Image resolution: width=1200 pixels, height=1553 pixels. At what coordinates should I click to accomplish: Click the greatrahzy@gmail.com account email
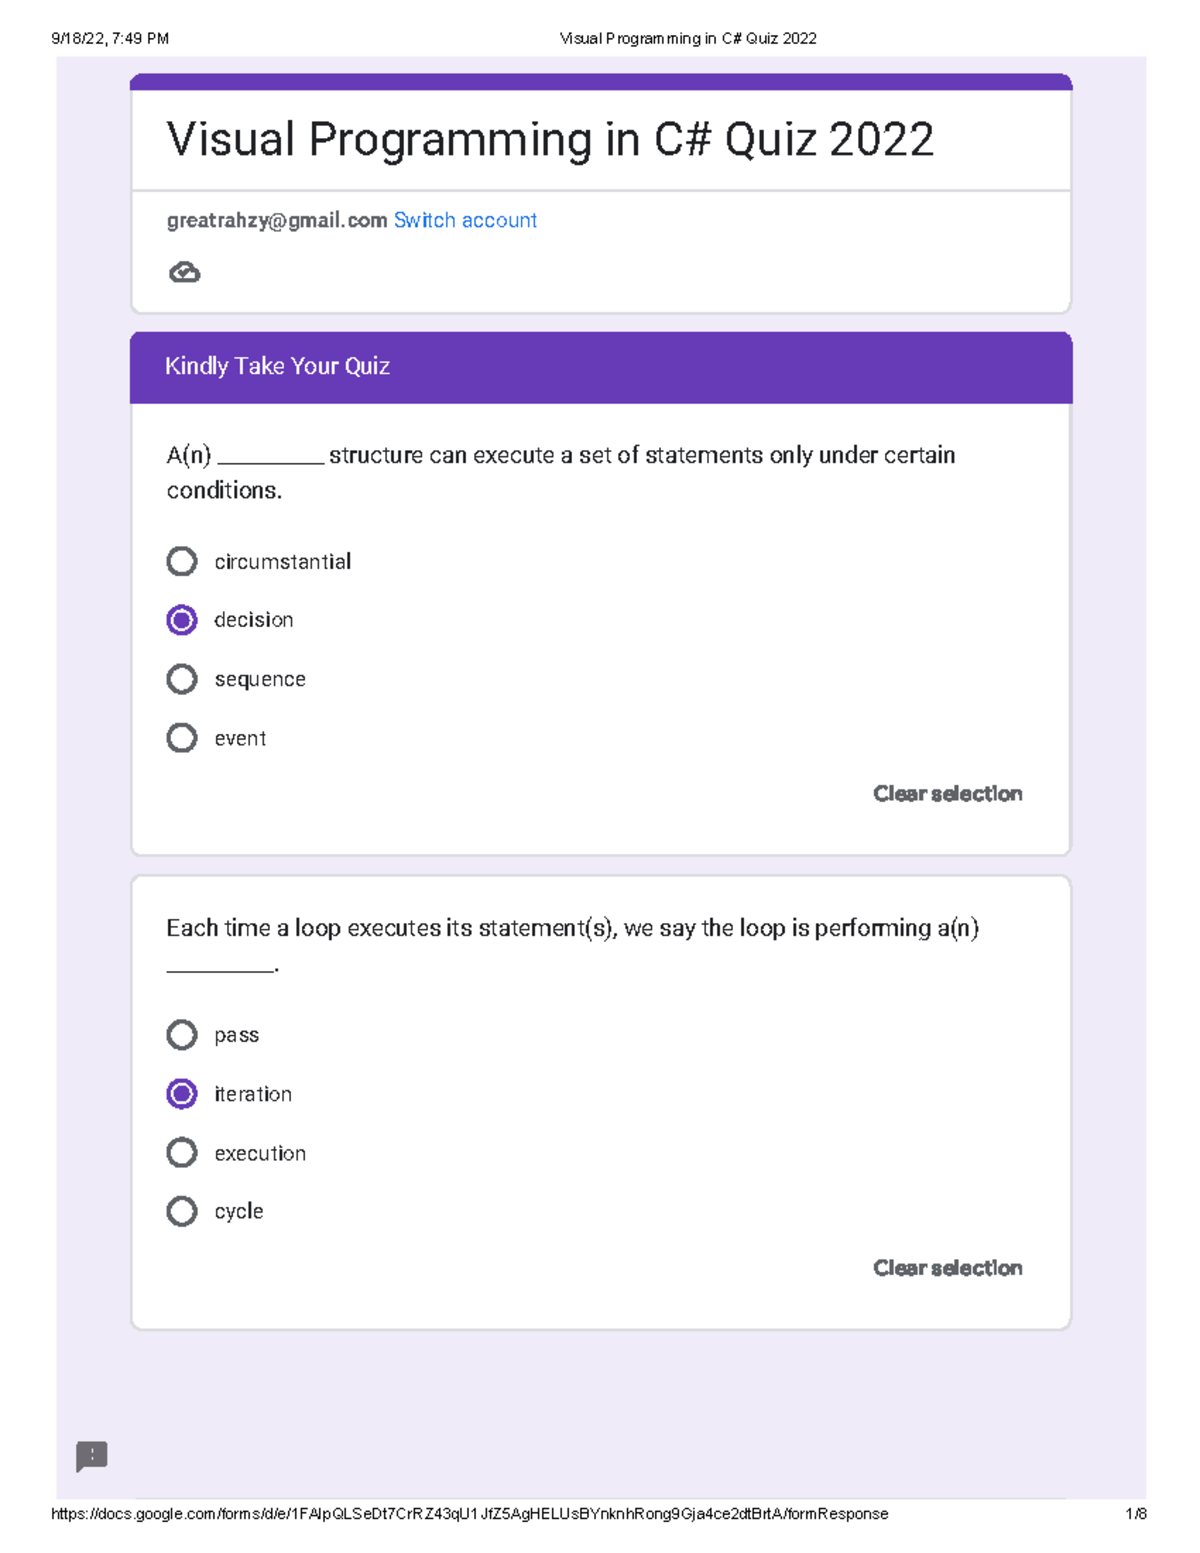click(x=277, y=220)
